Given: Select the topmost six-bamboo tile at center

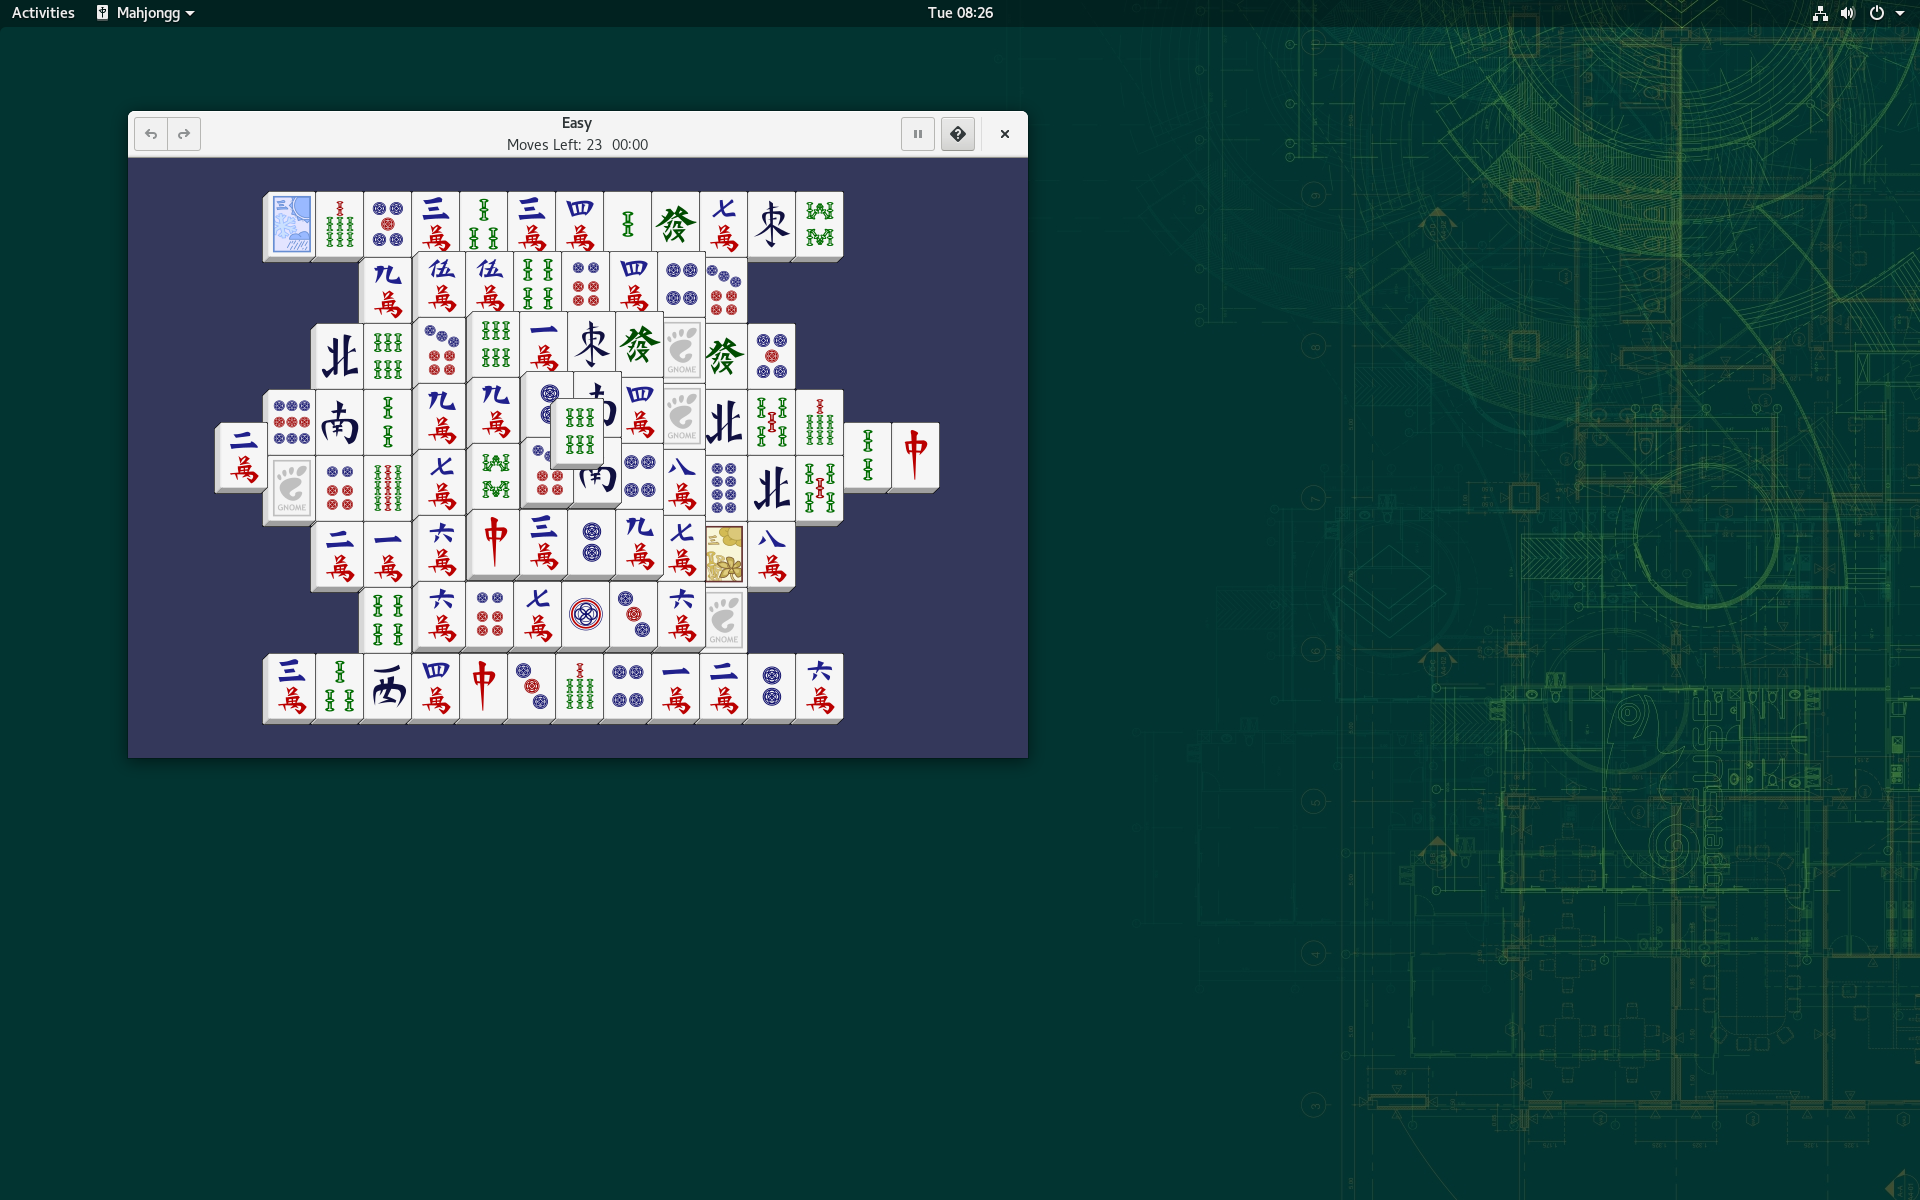Looking at the screenshot, I should (x=579, y=431).
